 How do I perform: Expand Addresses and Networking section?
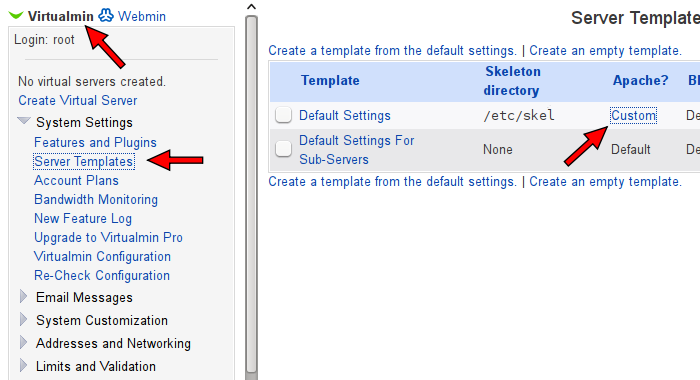tap(23, 342)
